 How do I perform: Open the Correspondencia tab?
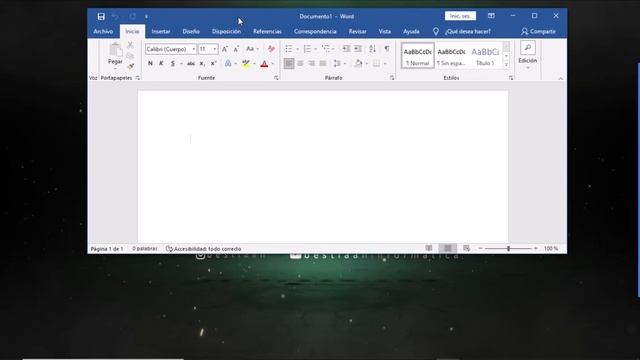point(315,31)
